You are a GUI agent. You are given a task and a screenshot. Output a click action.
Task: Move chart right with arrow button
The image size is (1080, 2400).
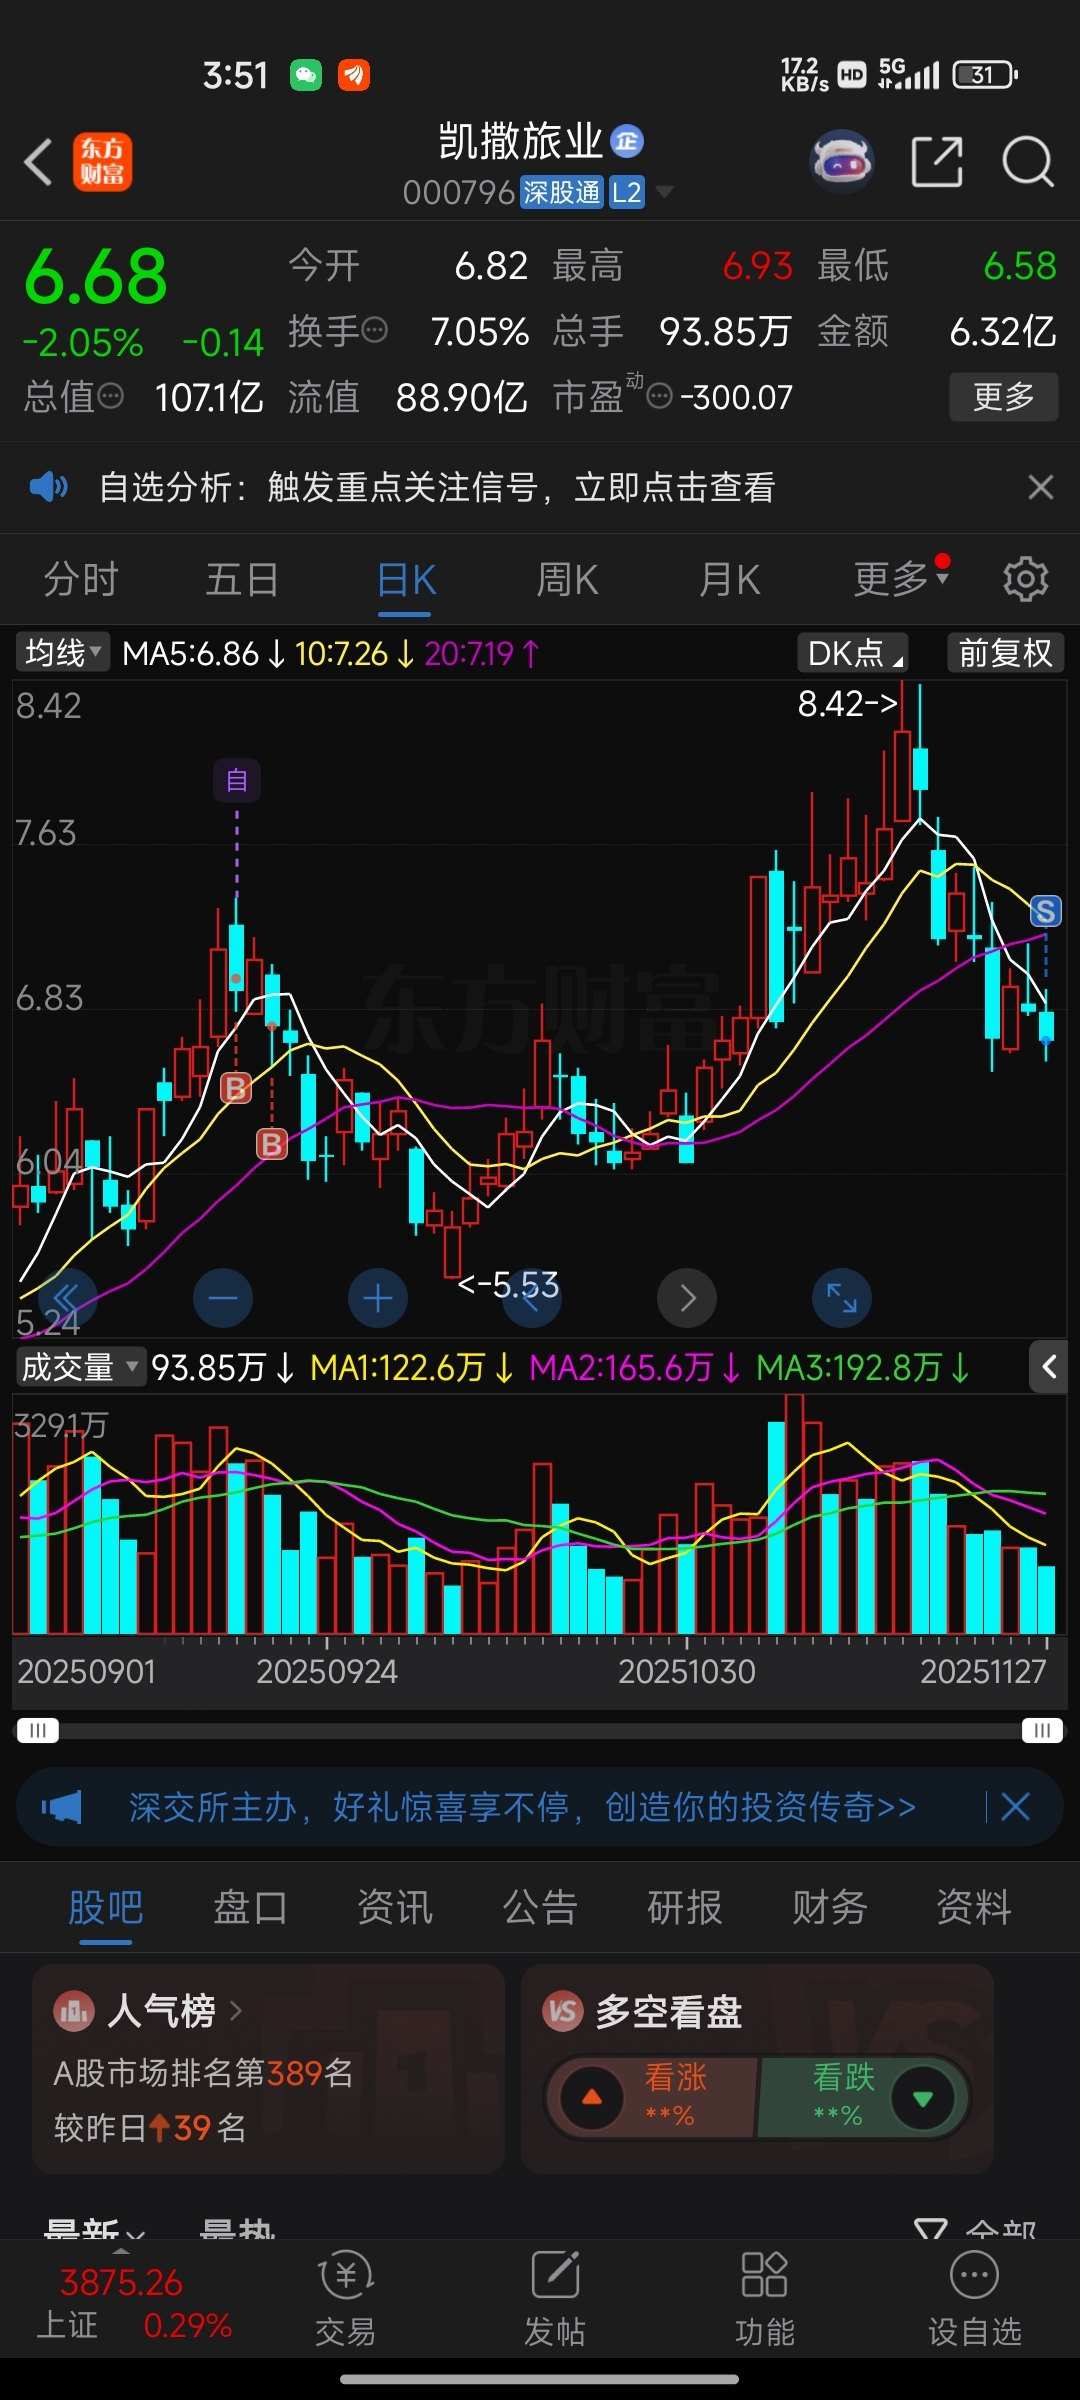coord(687,1298)
